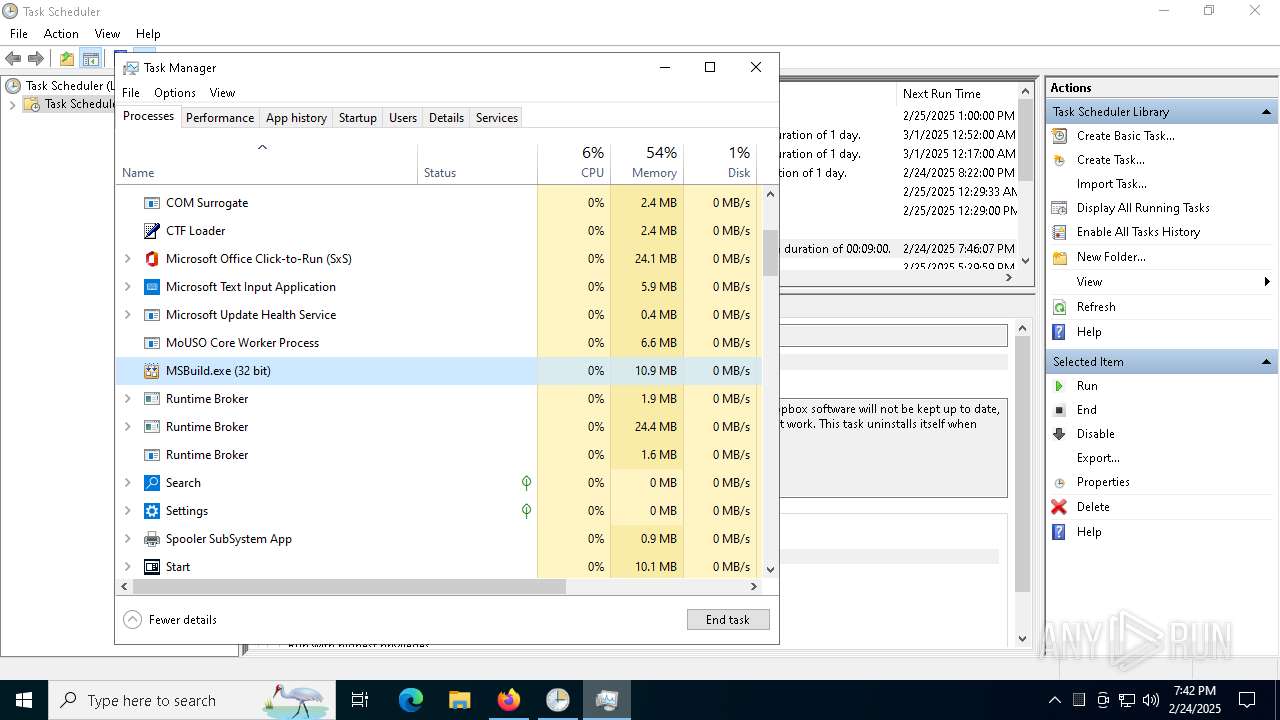The height and width of the screenshot is (720, 1280).
Task: Click the End task button
Action: click(x=728, y=620)
